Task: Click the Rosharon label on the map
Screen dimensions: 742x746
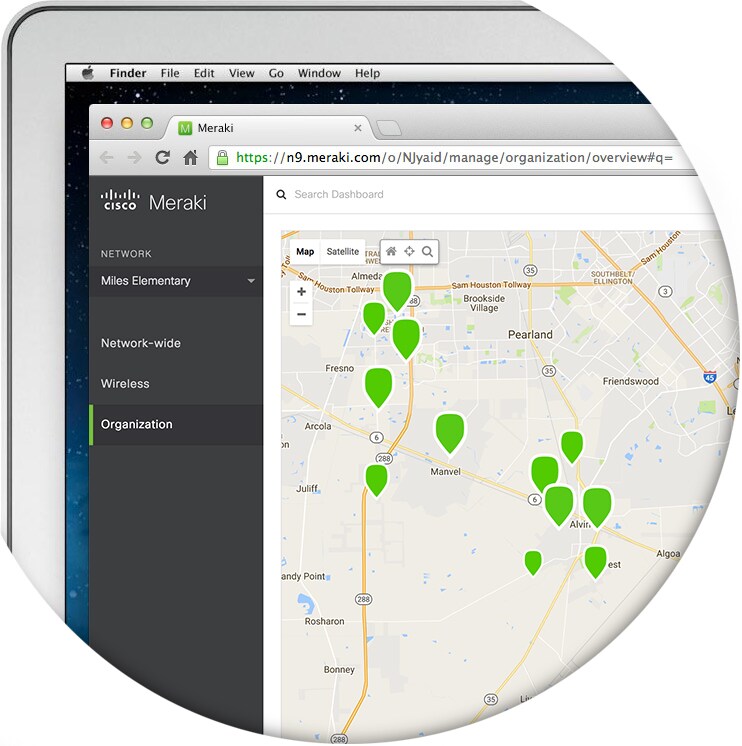Action: [324, 621]
